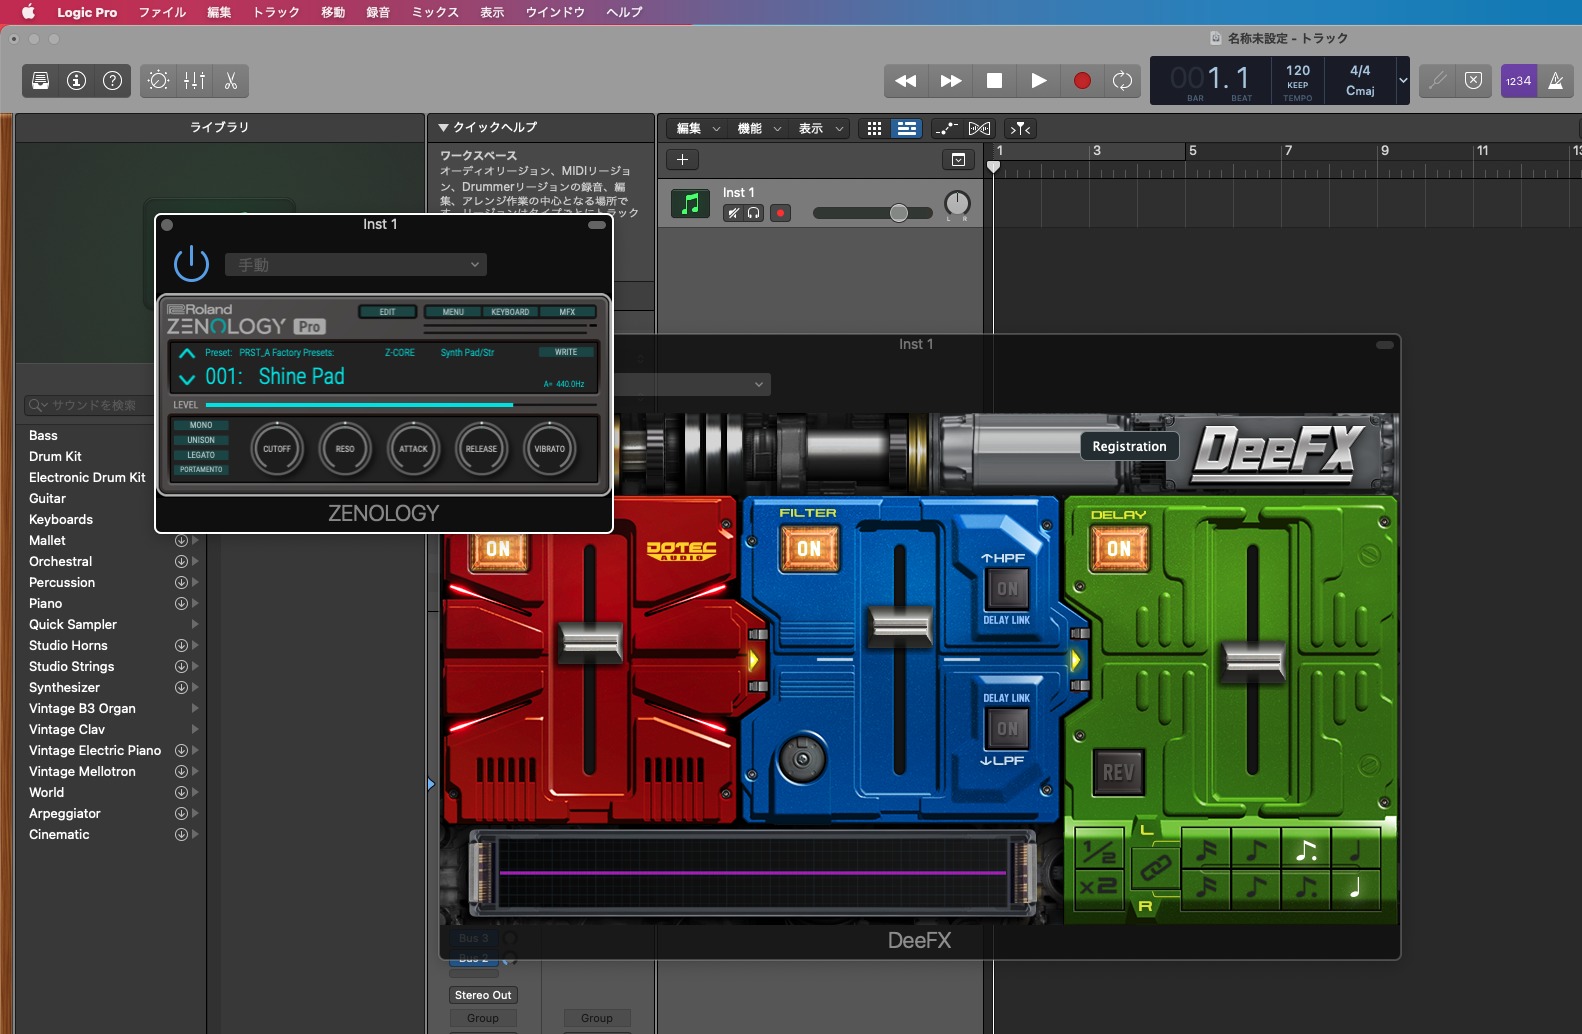Mute the Inst 1 track
Image resolution: width=1582 pixels, height=1034 pixels.
pos(734,212)
